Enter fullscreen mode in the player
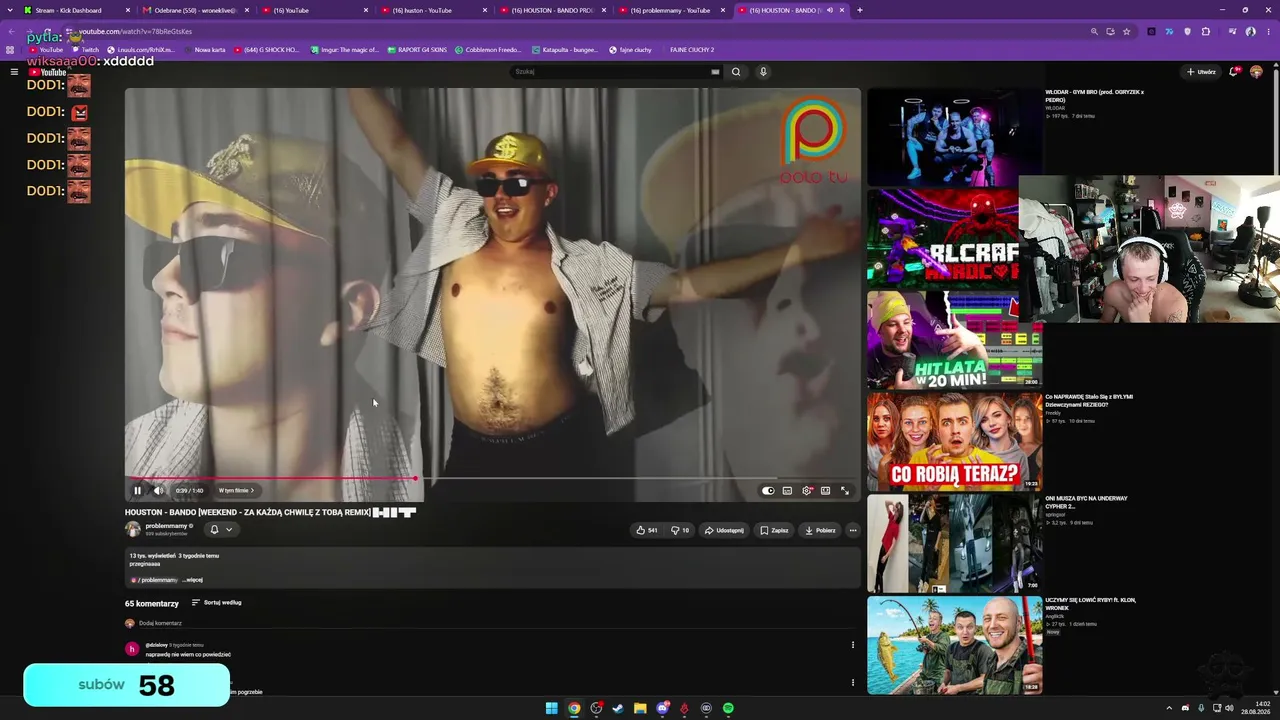The image size is (1280, 720). (845, 491)
